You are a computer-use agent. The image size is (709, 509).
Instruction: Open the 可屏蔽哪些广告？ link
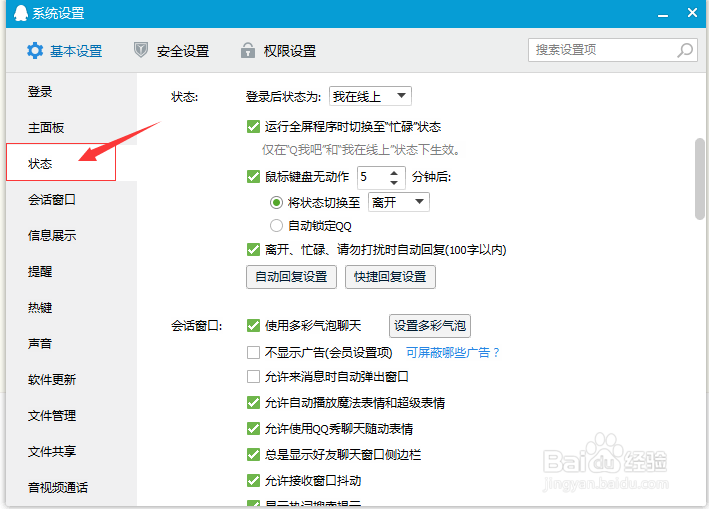(453, 353)
